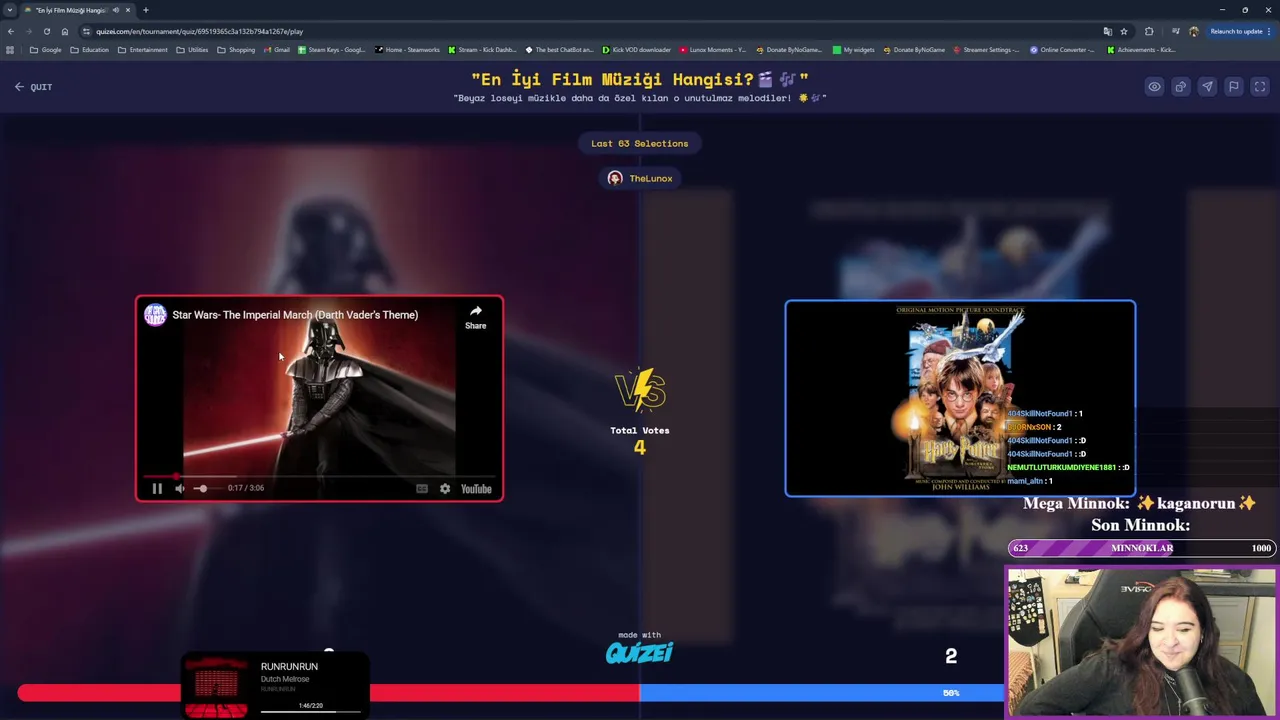This screenshot has height=720, width=1280.
Task: Open the Chrome profile avatar
Action: pos(1193,31)
